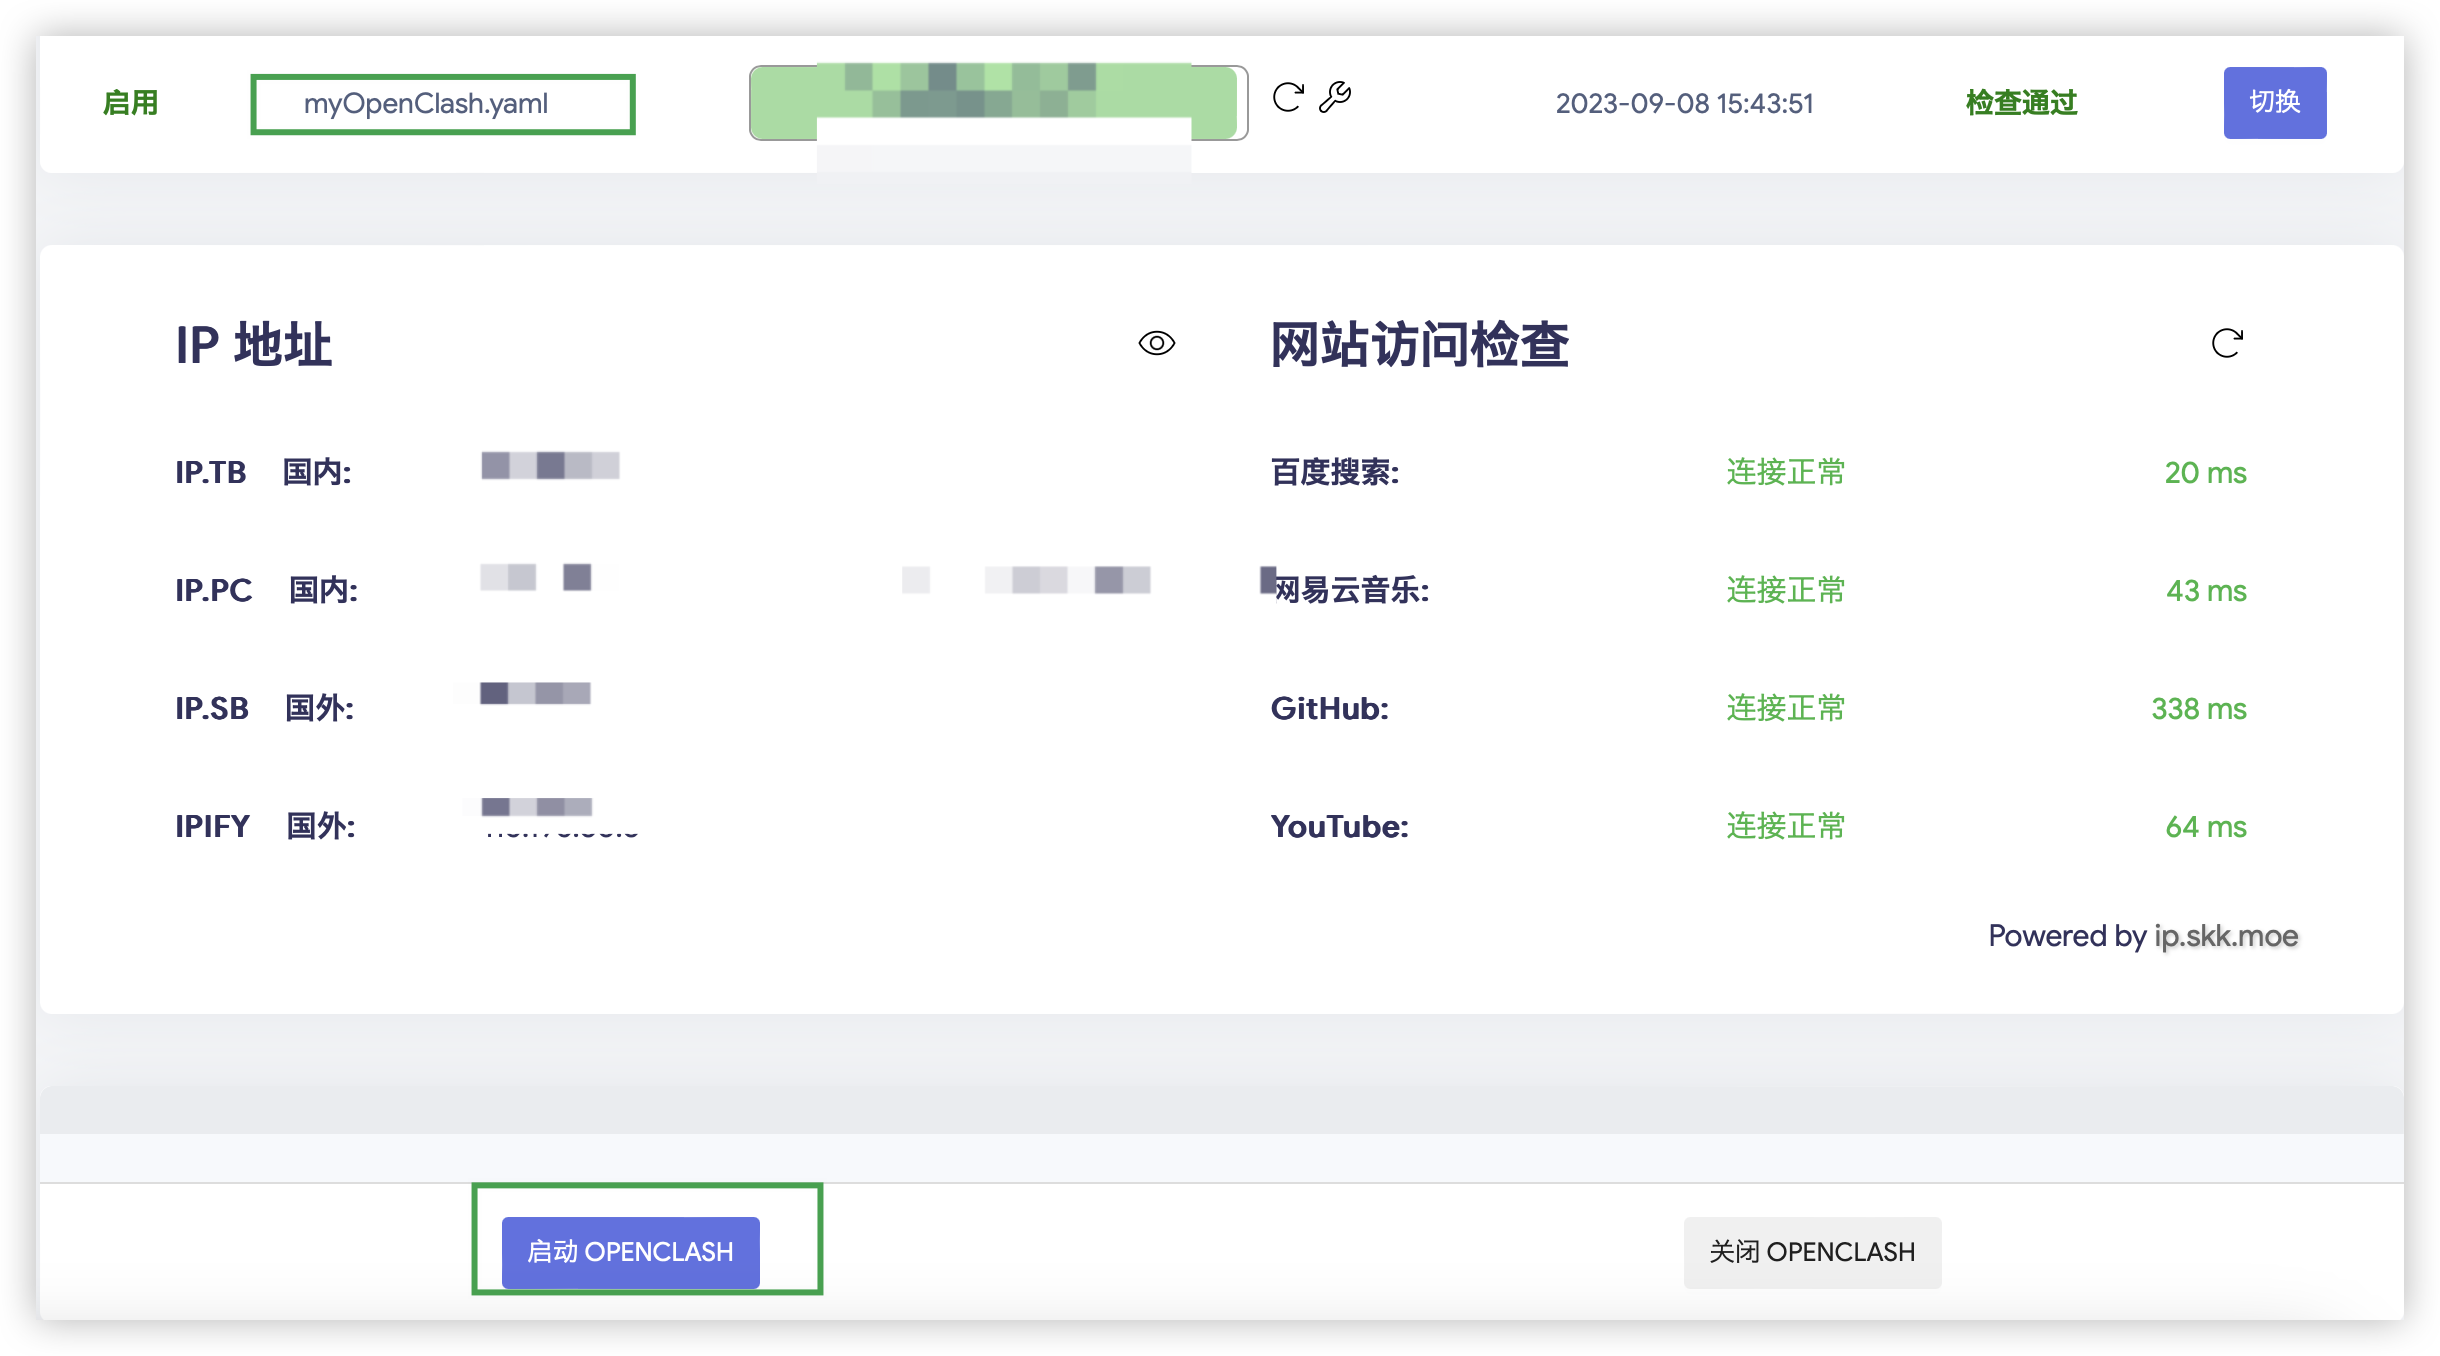Click the blurred IP.SB 国外 address
This screenshot has width=2440, height=1356.
(x=535, y=693)
